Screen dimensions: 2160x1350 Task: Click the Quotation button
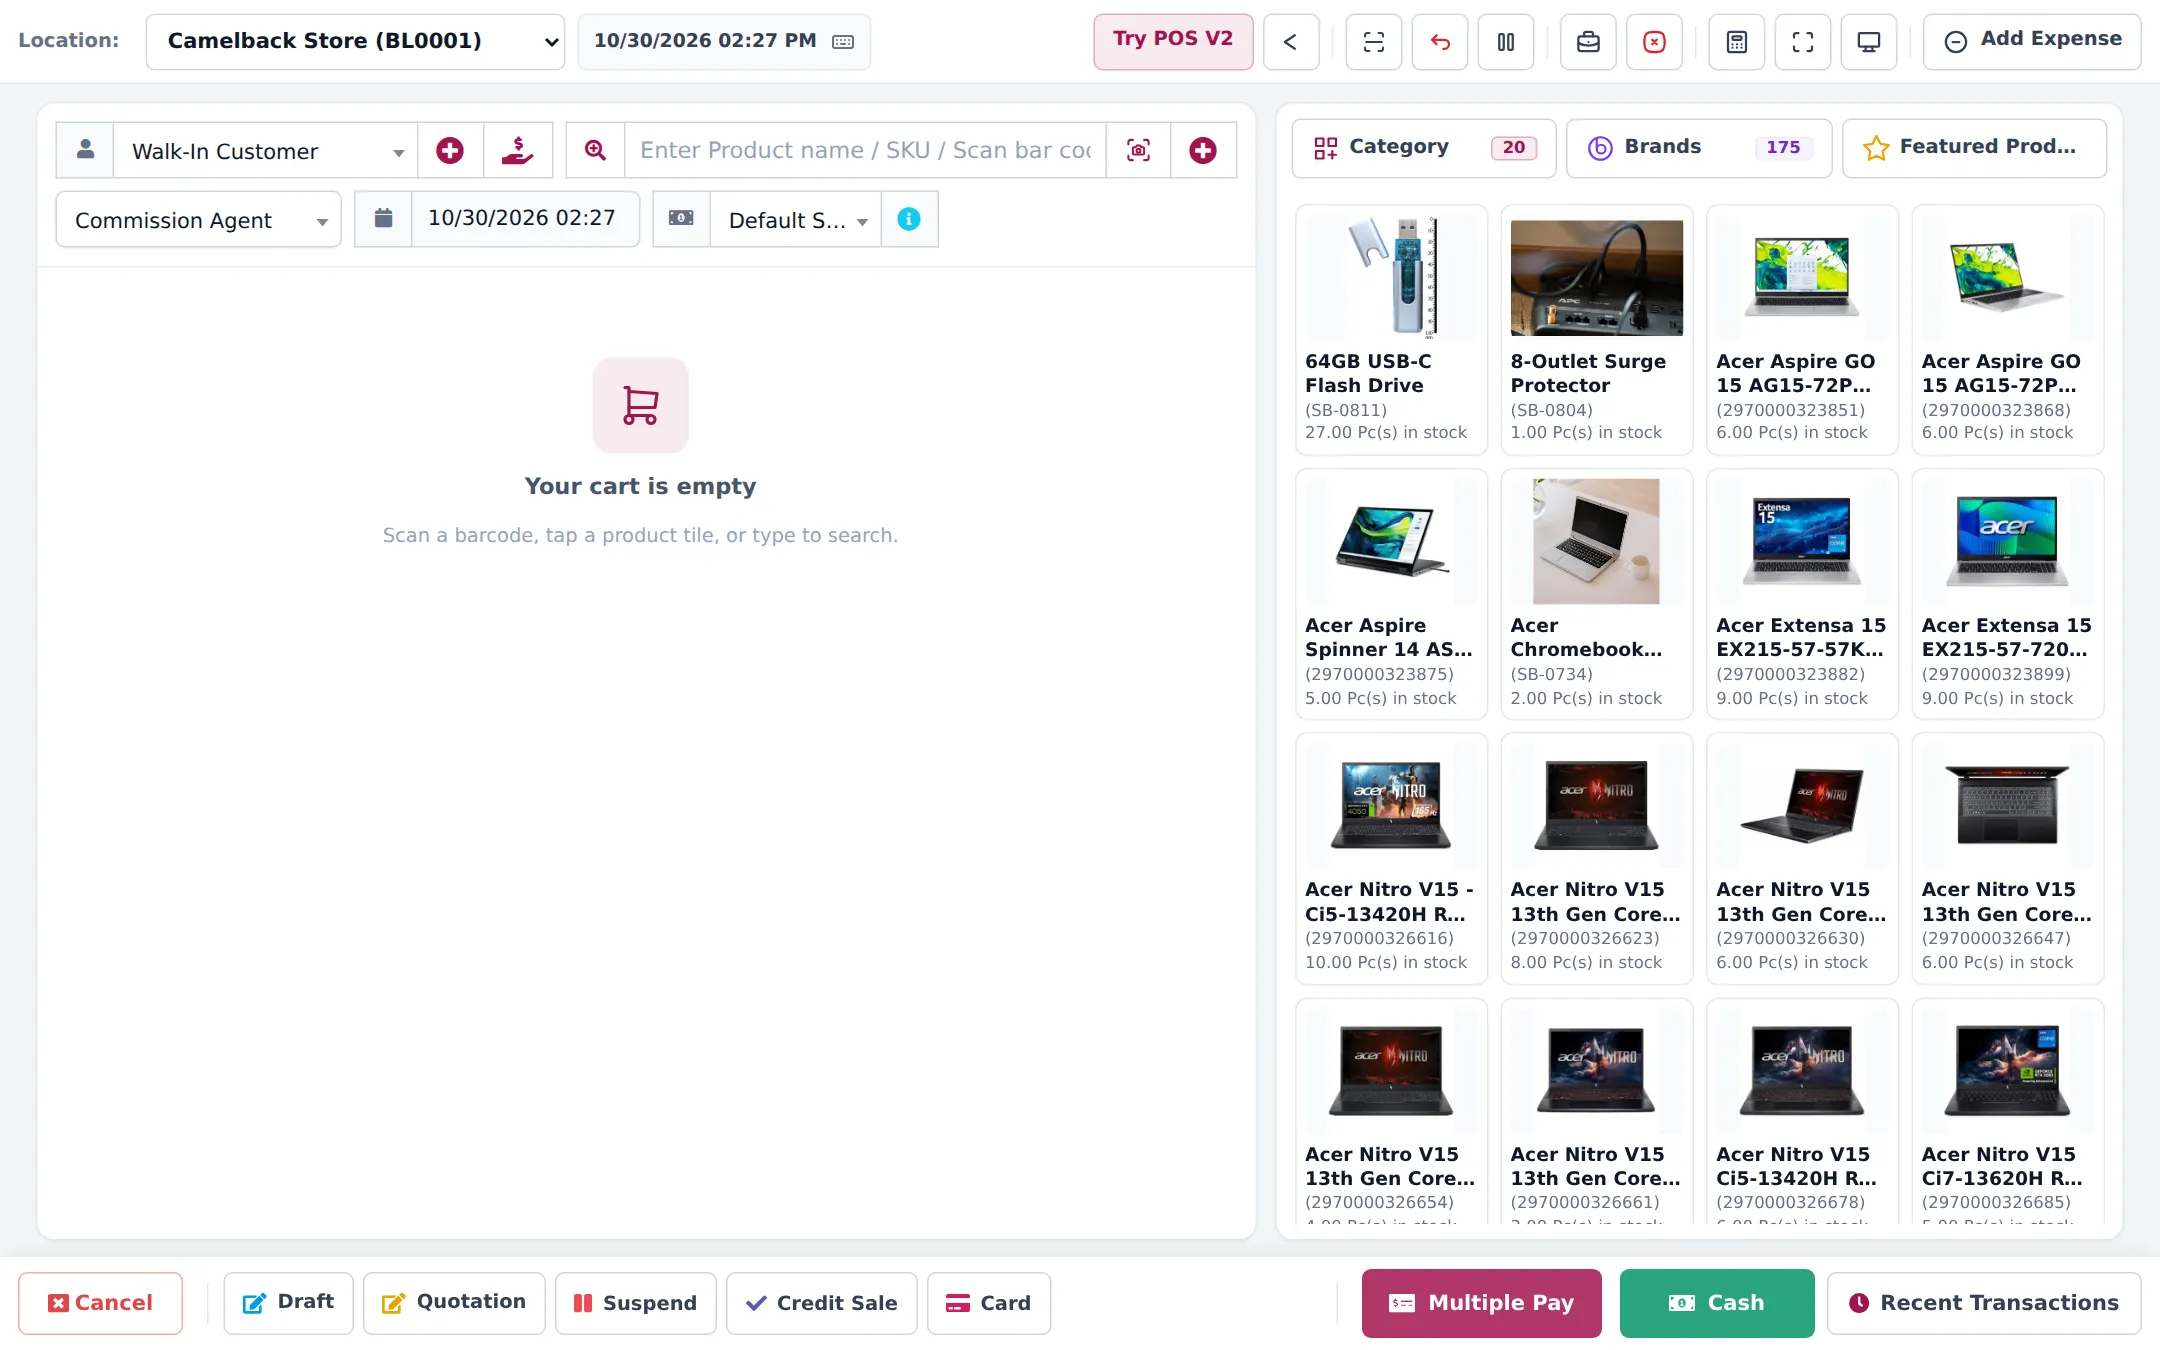click(454, 1303)
